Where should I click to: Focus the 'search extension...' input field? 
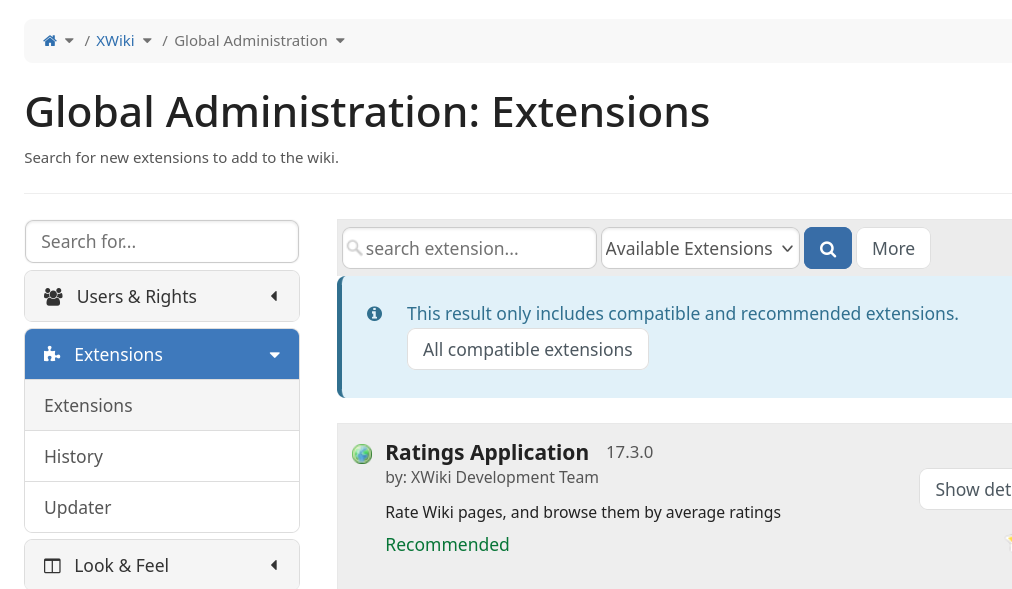point(469,248)
